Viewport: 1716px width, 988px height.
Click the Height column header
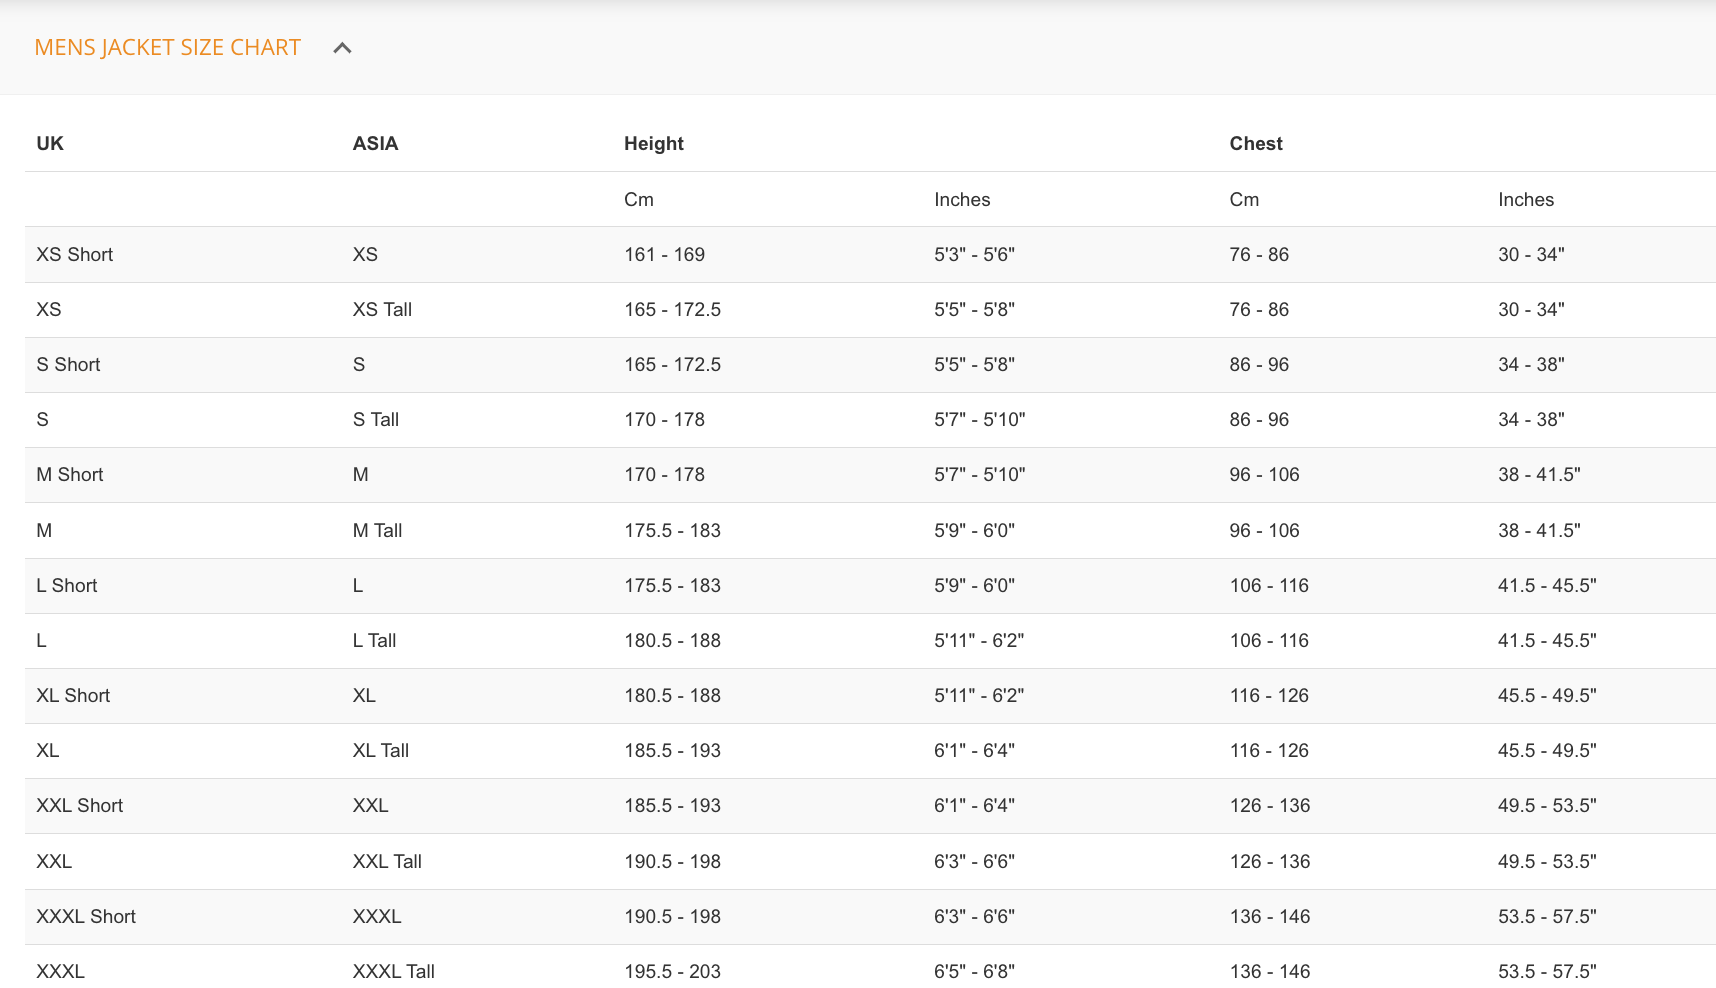(654, 144)
